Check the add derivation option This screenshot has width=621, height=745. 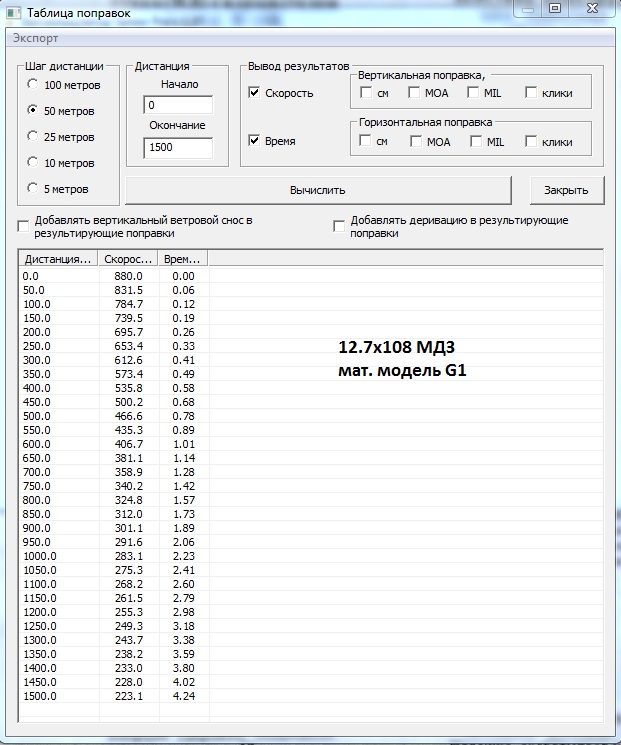coord(339,227)
